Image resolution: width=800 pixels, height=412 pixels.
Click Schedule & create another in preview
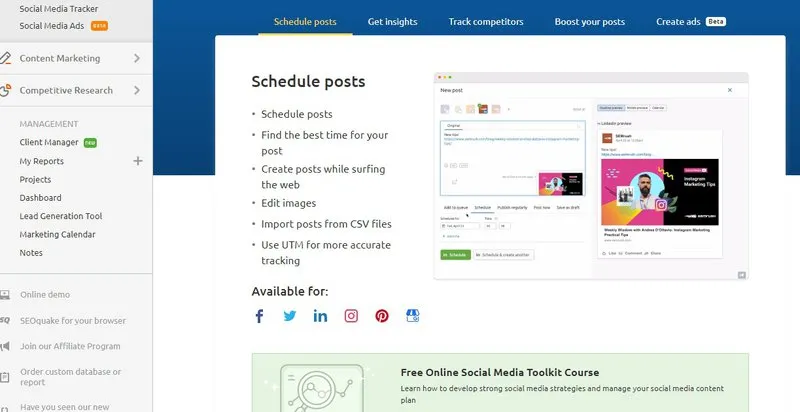(x=504, y=254)
